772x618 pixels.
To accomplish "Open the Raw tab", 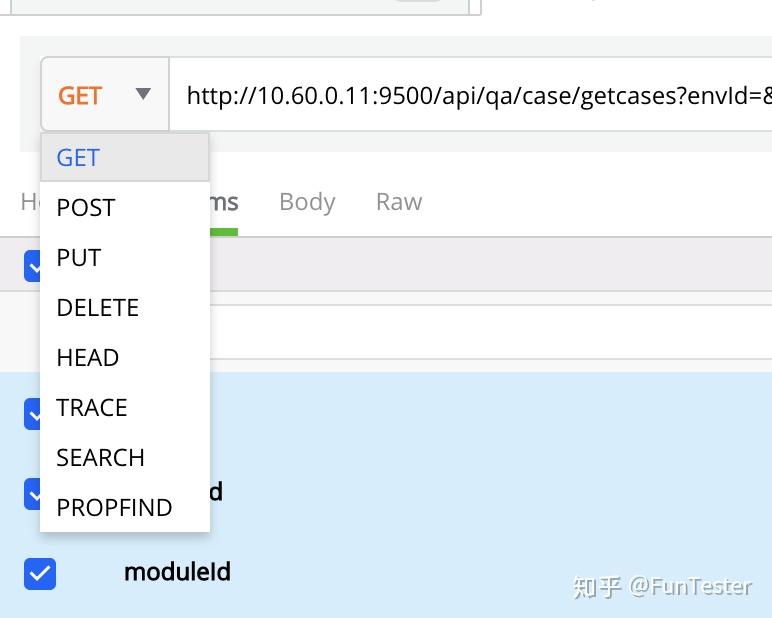I will (399, 202).
